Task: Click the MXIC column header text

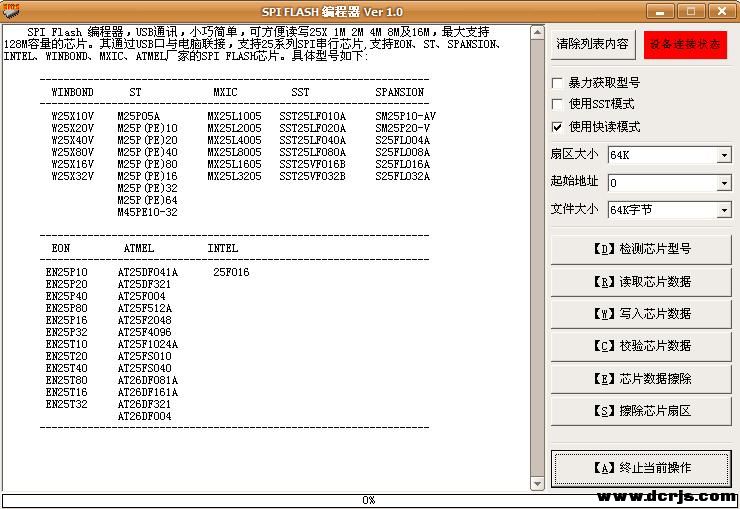Action: (x=225, y=92)
